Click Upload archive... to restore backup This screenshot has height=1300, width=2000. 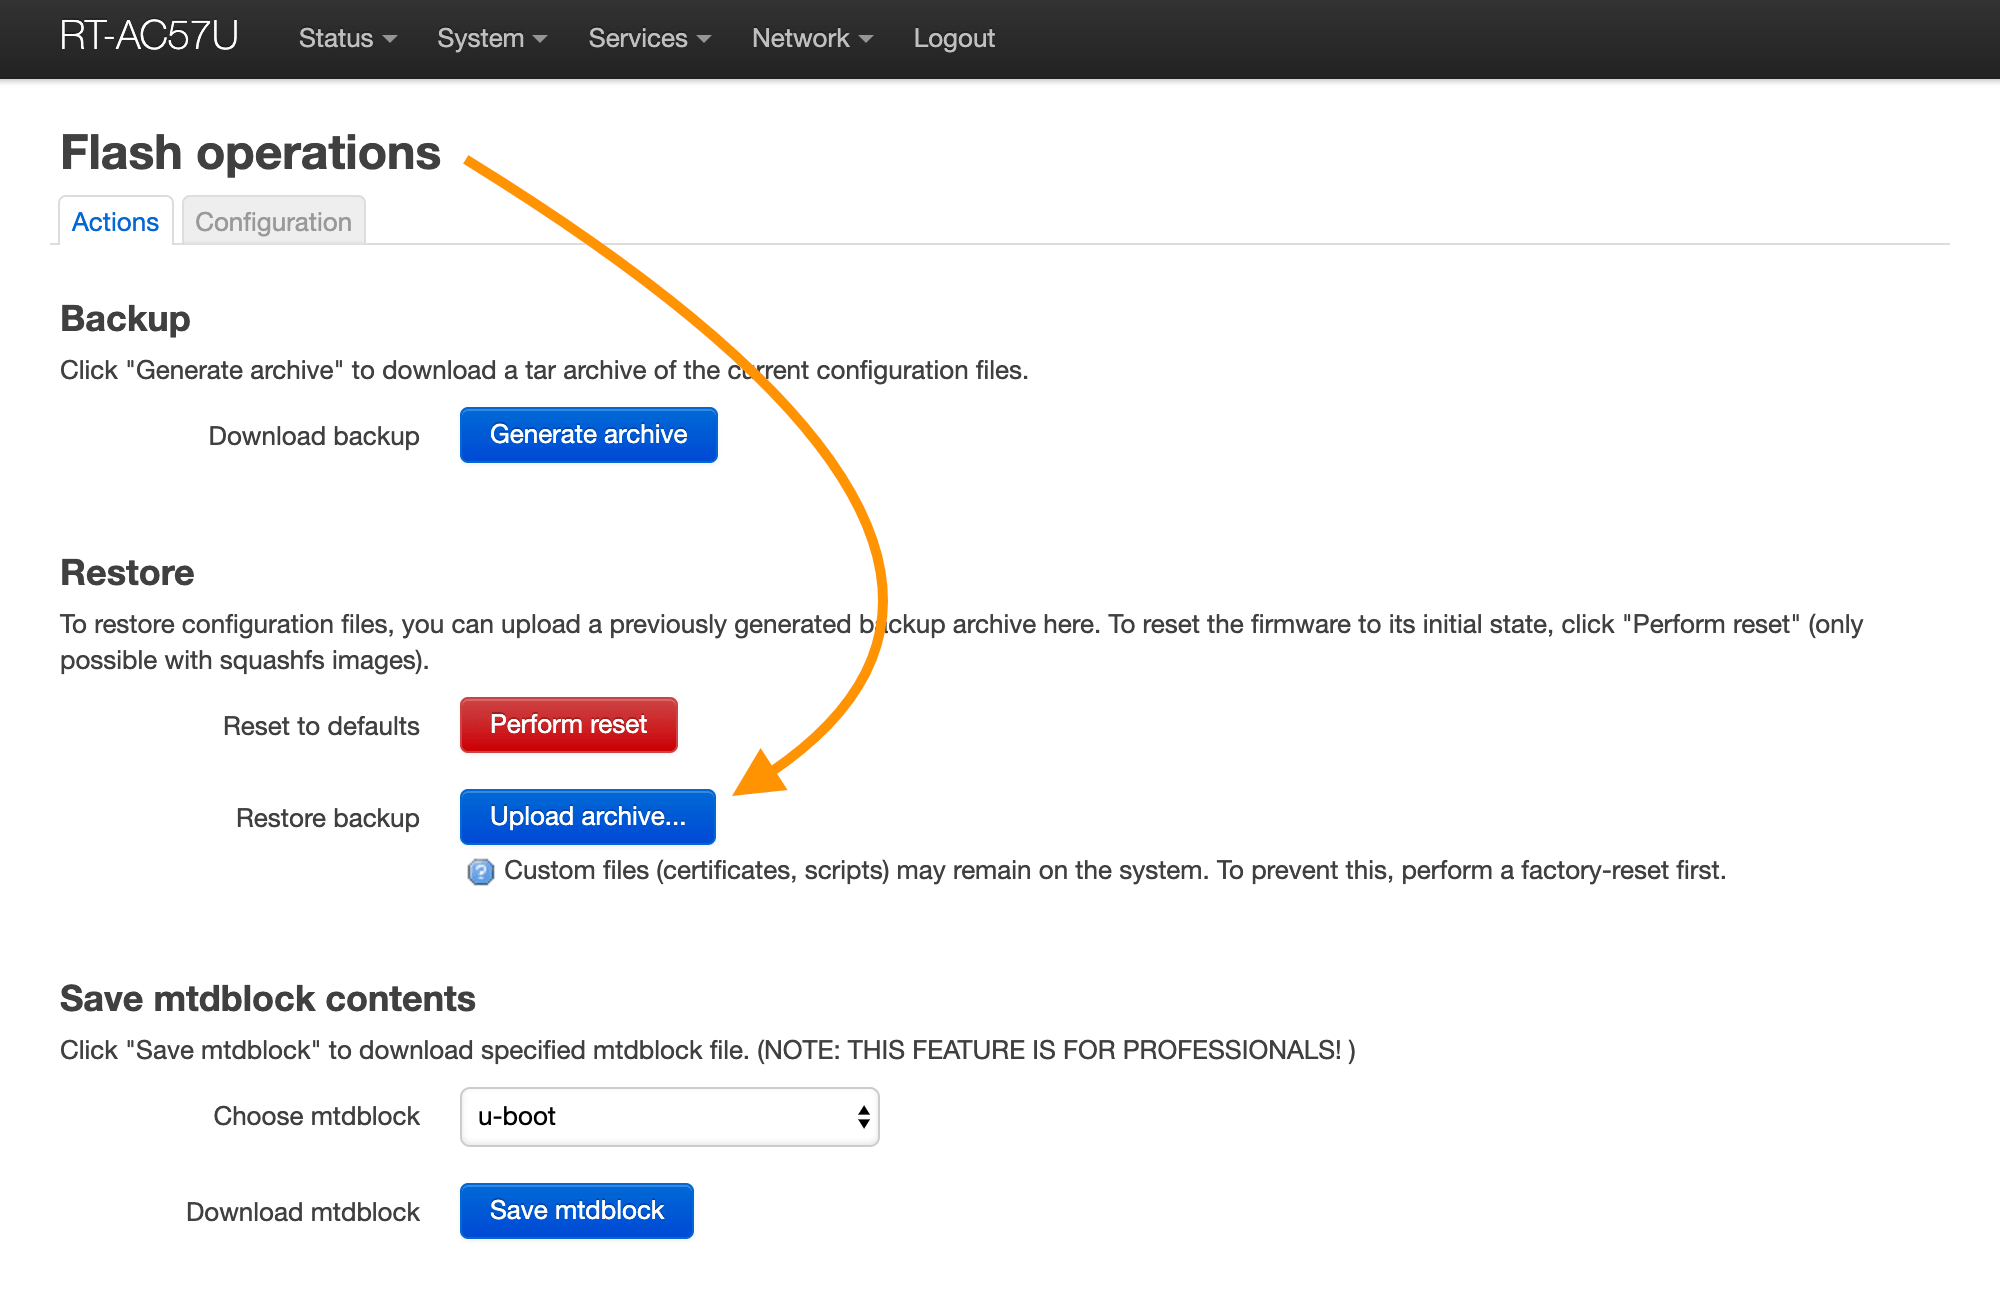point(588,817)
